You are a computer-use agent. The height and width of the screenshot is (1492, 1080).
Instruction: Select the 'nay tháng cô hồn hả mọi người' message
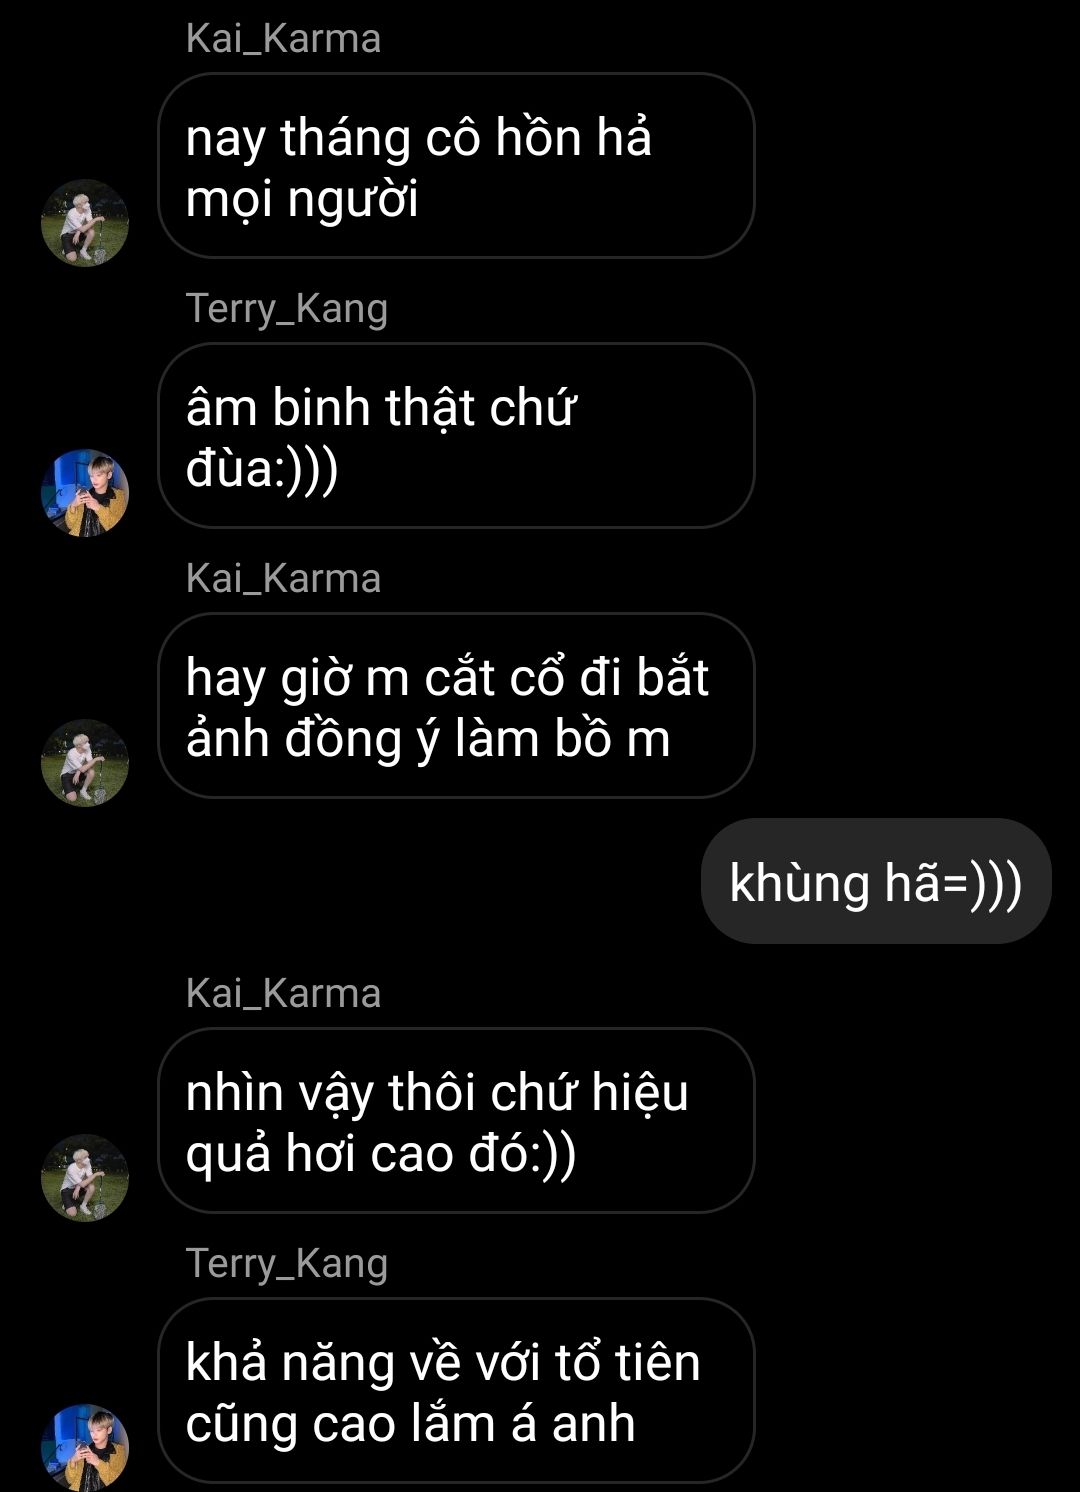point(456,166)
